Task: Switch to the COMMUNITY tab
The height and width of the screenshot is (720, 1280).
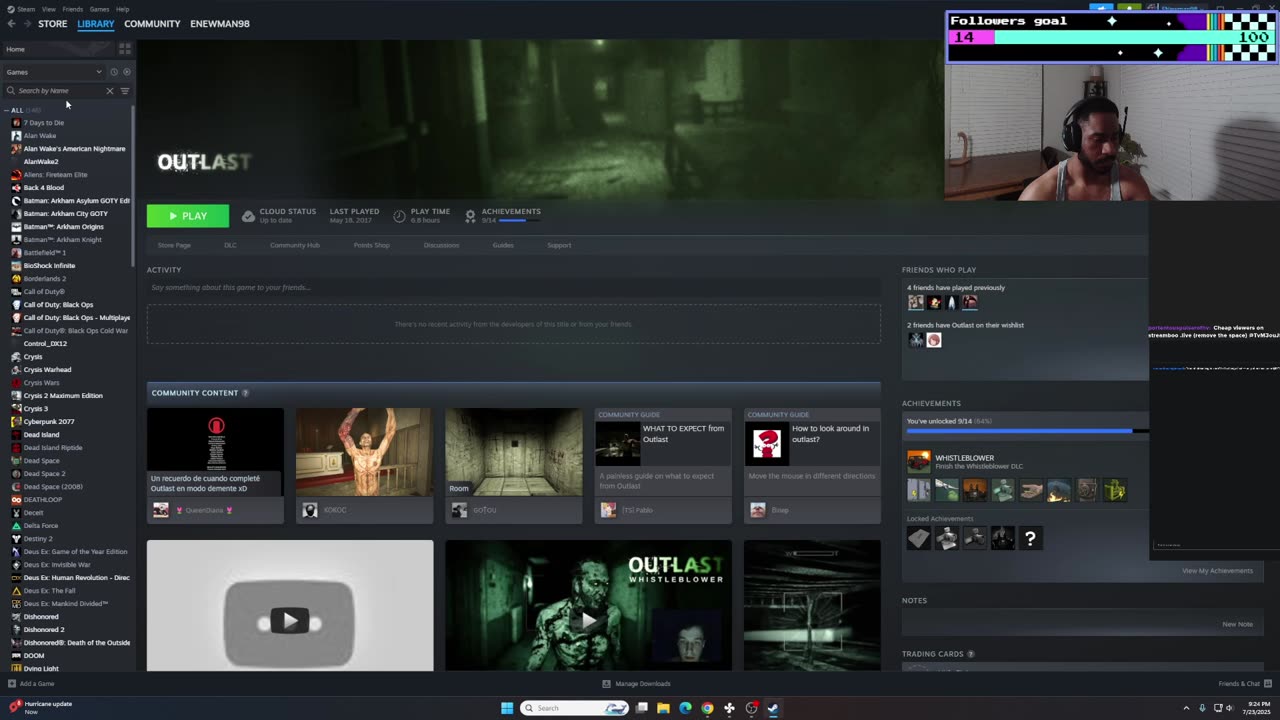Action: point(152,24)
